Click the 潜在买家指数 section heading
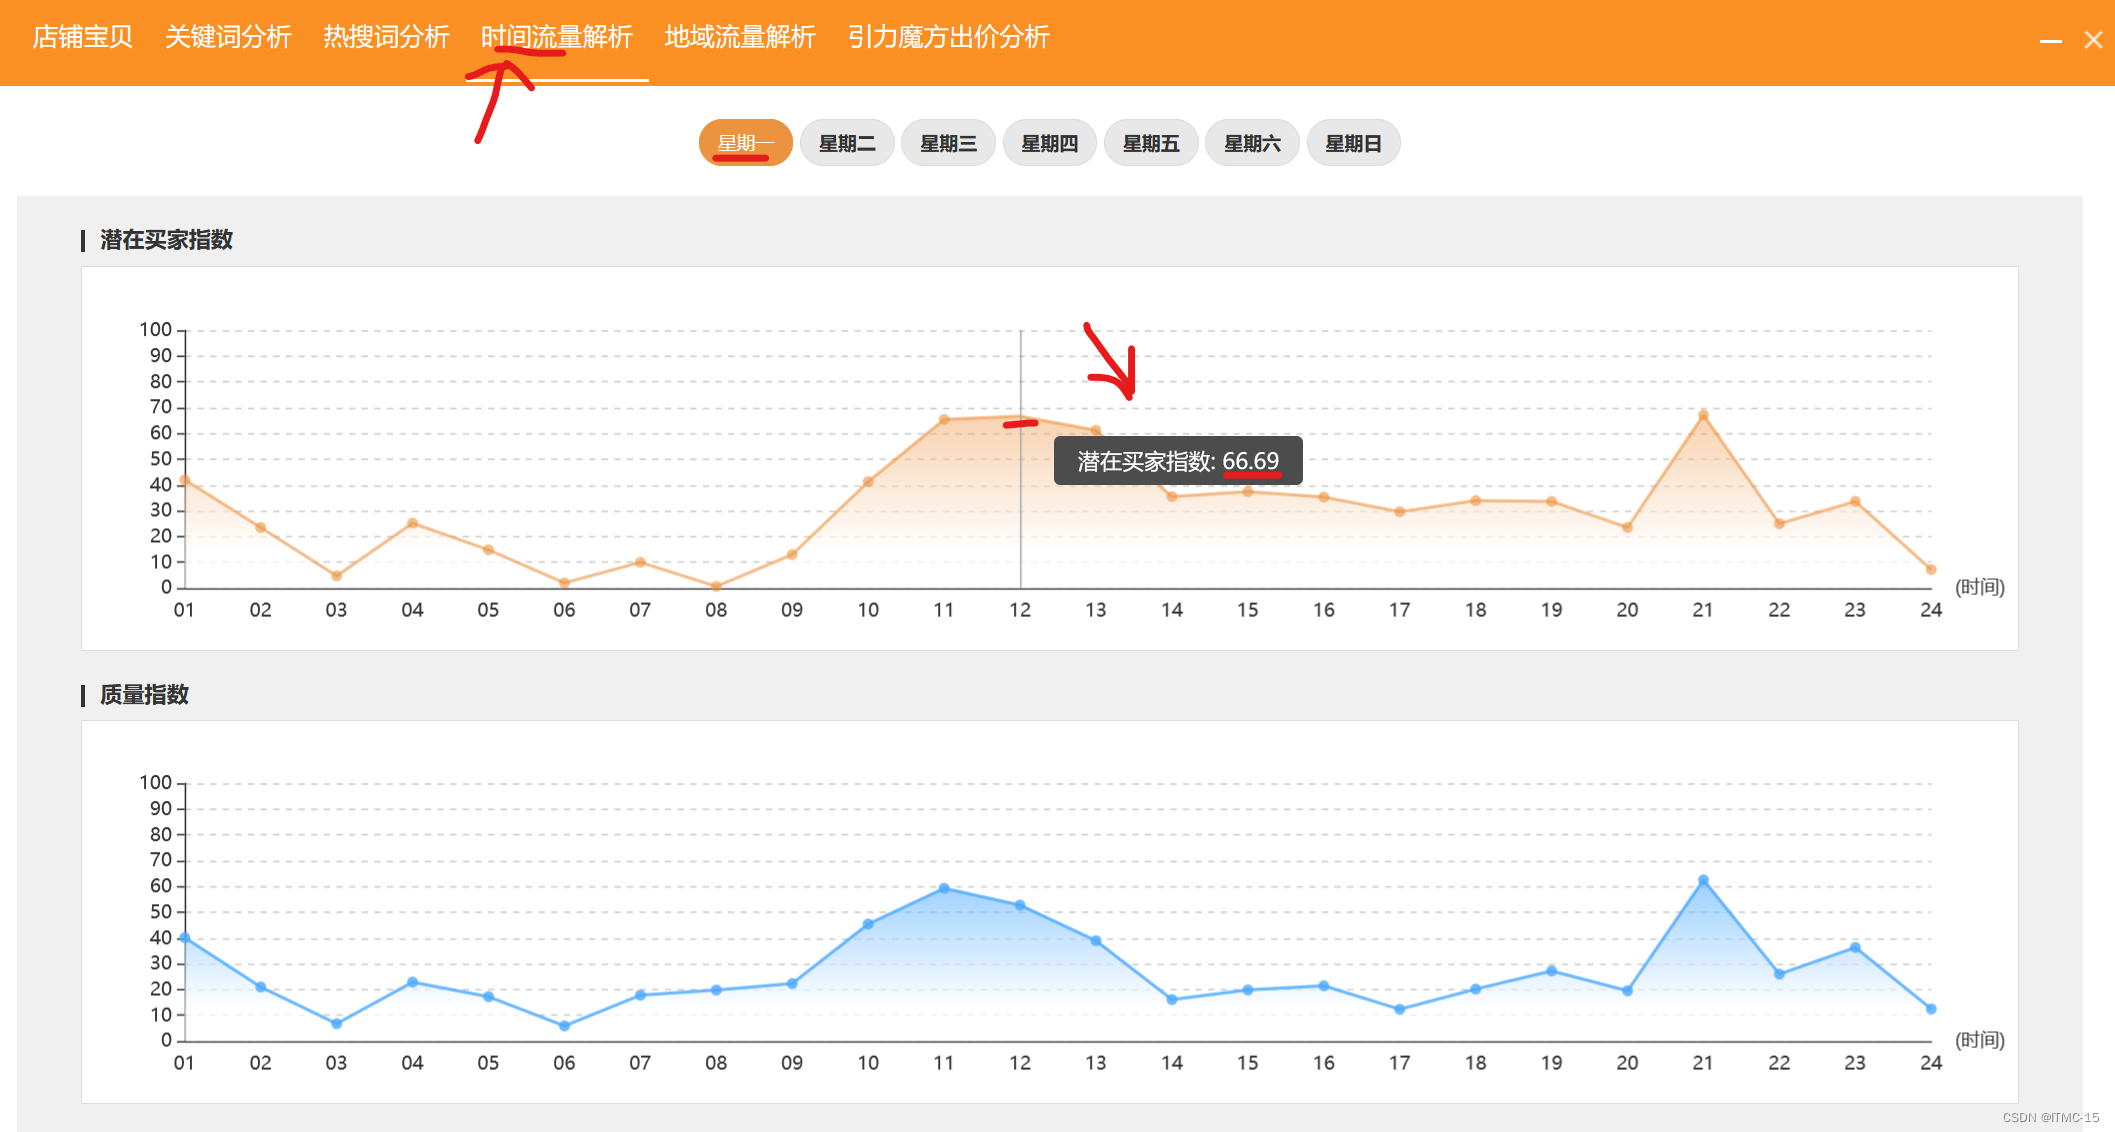The height and width of the screenshot is (1132, 2115). [x=166, y=240]
